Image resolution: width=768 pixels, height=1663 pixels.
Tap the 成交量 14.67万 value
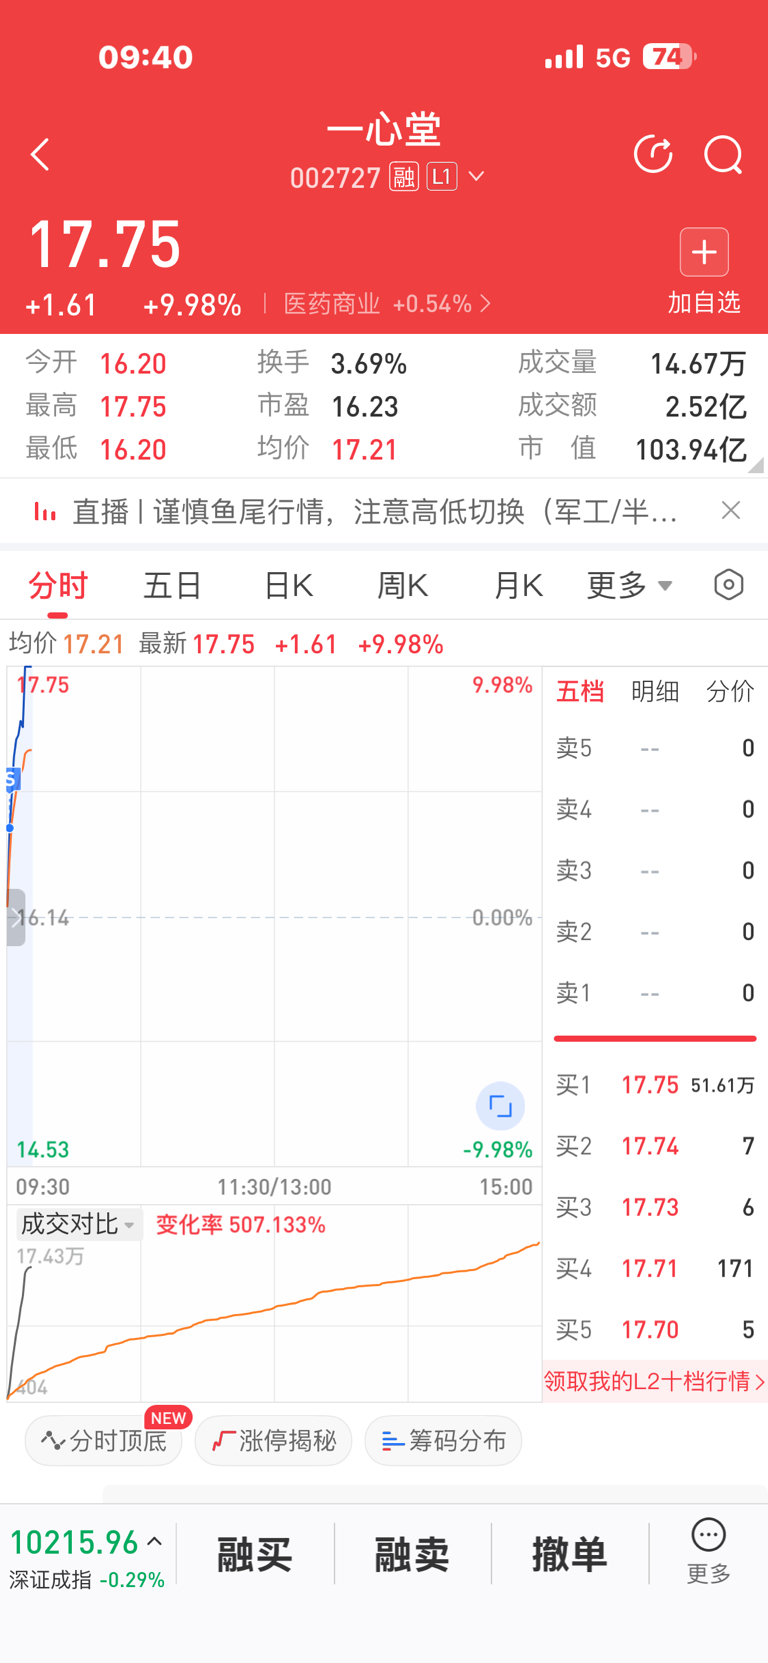pyautogui.click(x=698, y=364)
